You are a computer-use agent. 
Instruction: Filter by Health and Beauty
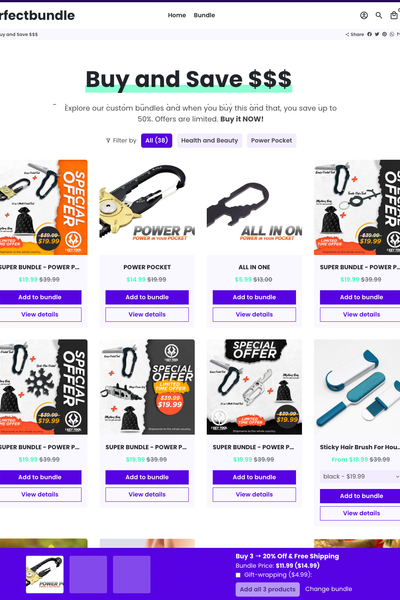pyautogui.click(x=209, y=140)
